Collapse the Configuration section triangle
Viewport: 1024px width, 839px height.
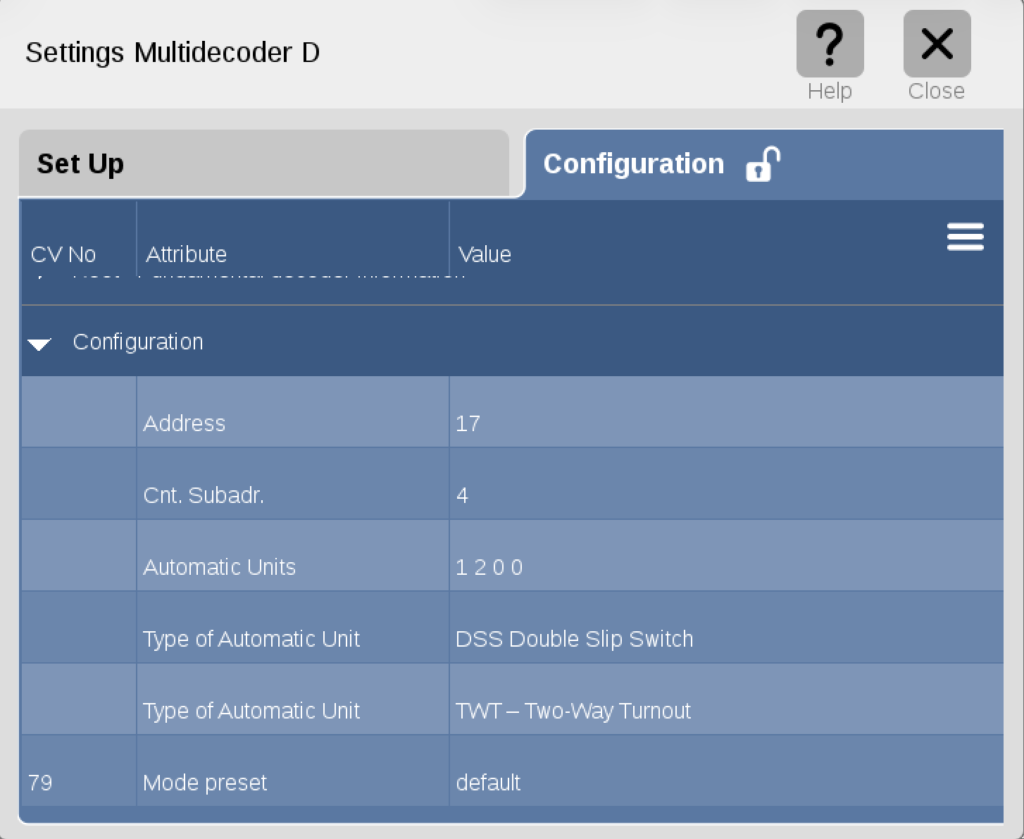tap(40, 343)
